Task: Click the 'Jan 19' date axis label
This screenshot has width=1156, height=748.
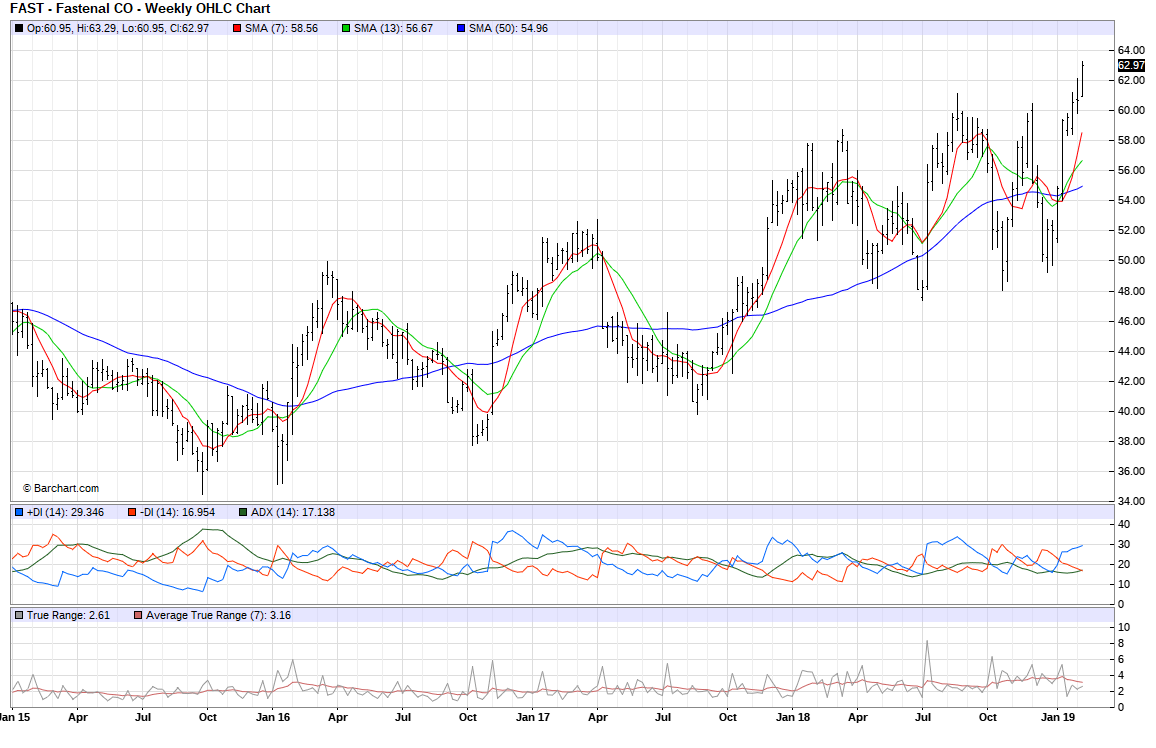Action: click(x=1057, y=717)
